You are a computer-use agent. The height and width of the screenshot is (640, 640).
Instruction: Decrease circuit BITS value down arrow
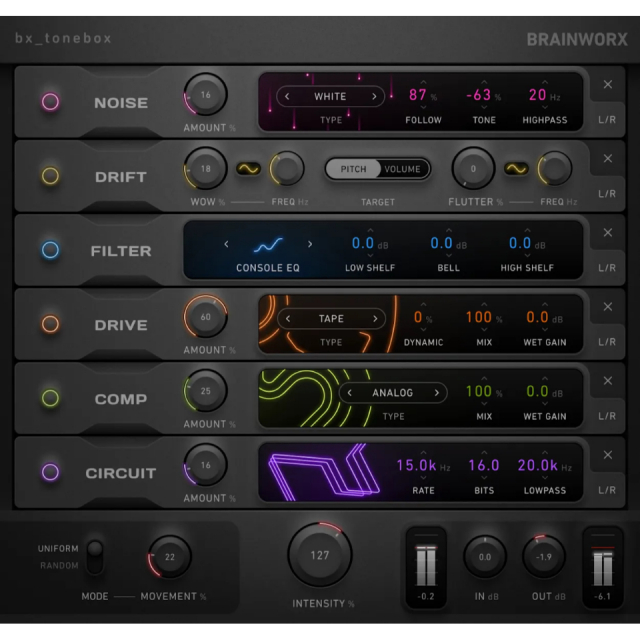(484, 478)
